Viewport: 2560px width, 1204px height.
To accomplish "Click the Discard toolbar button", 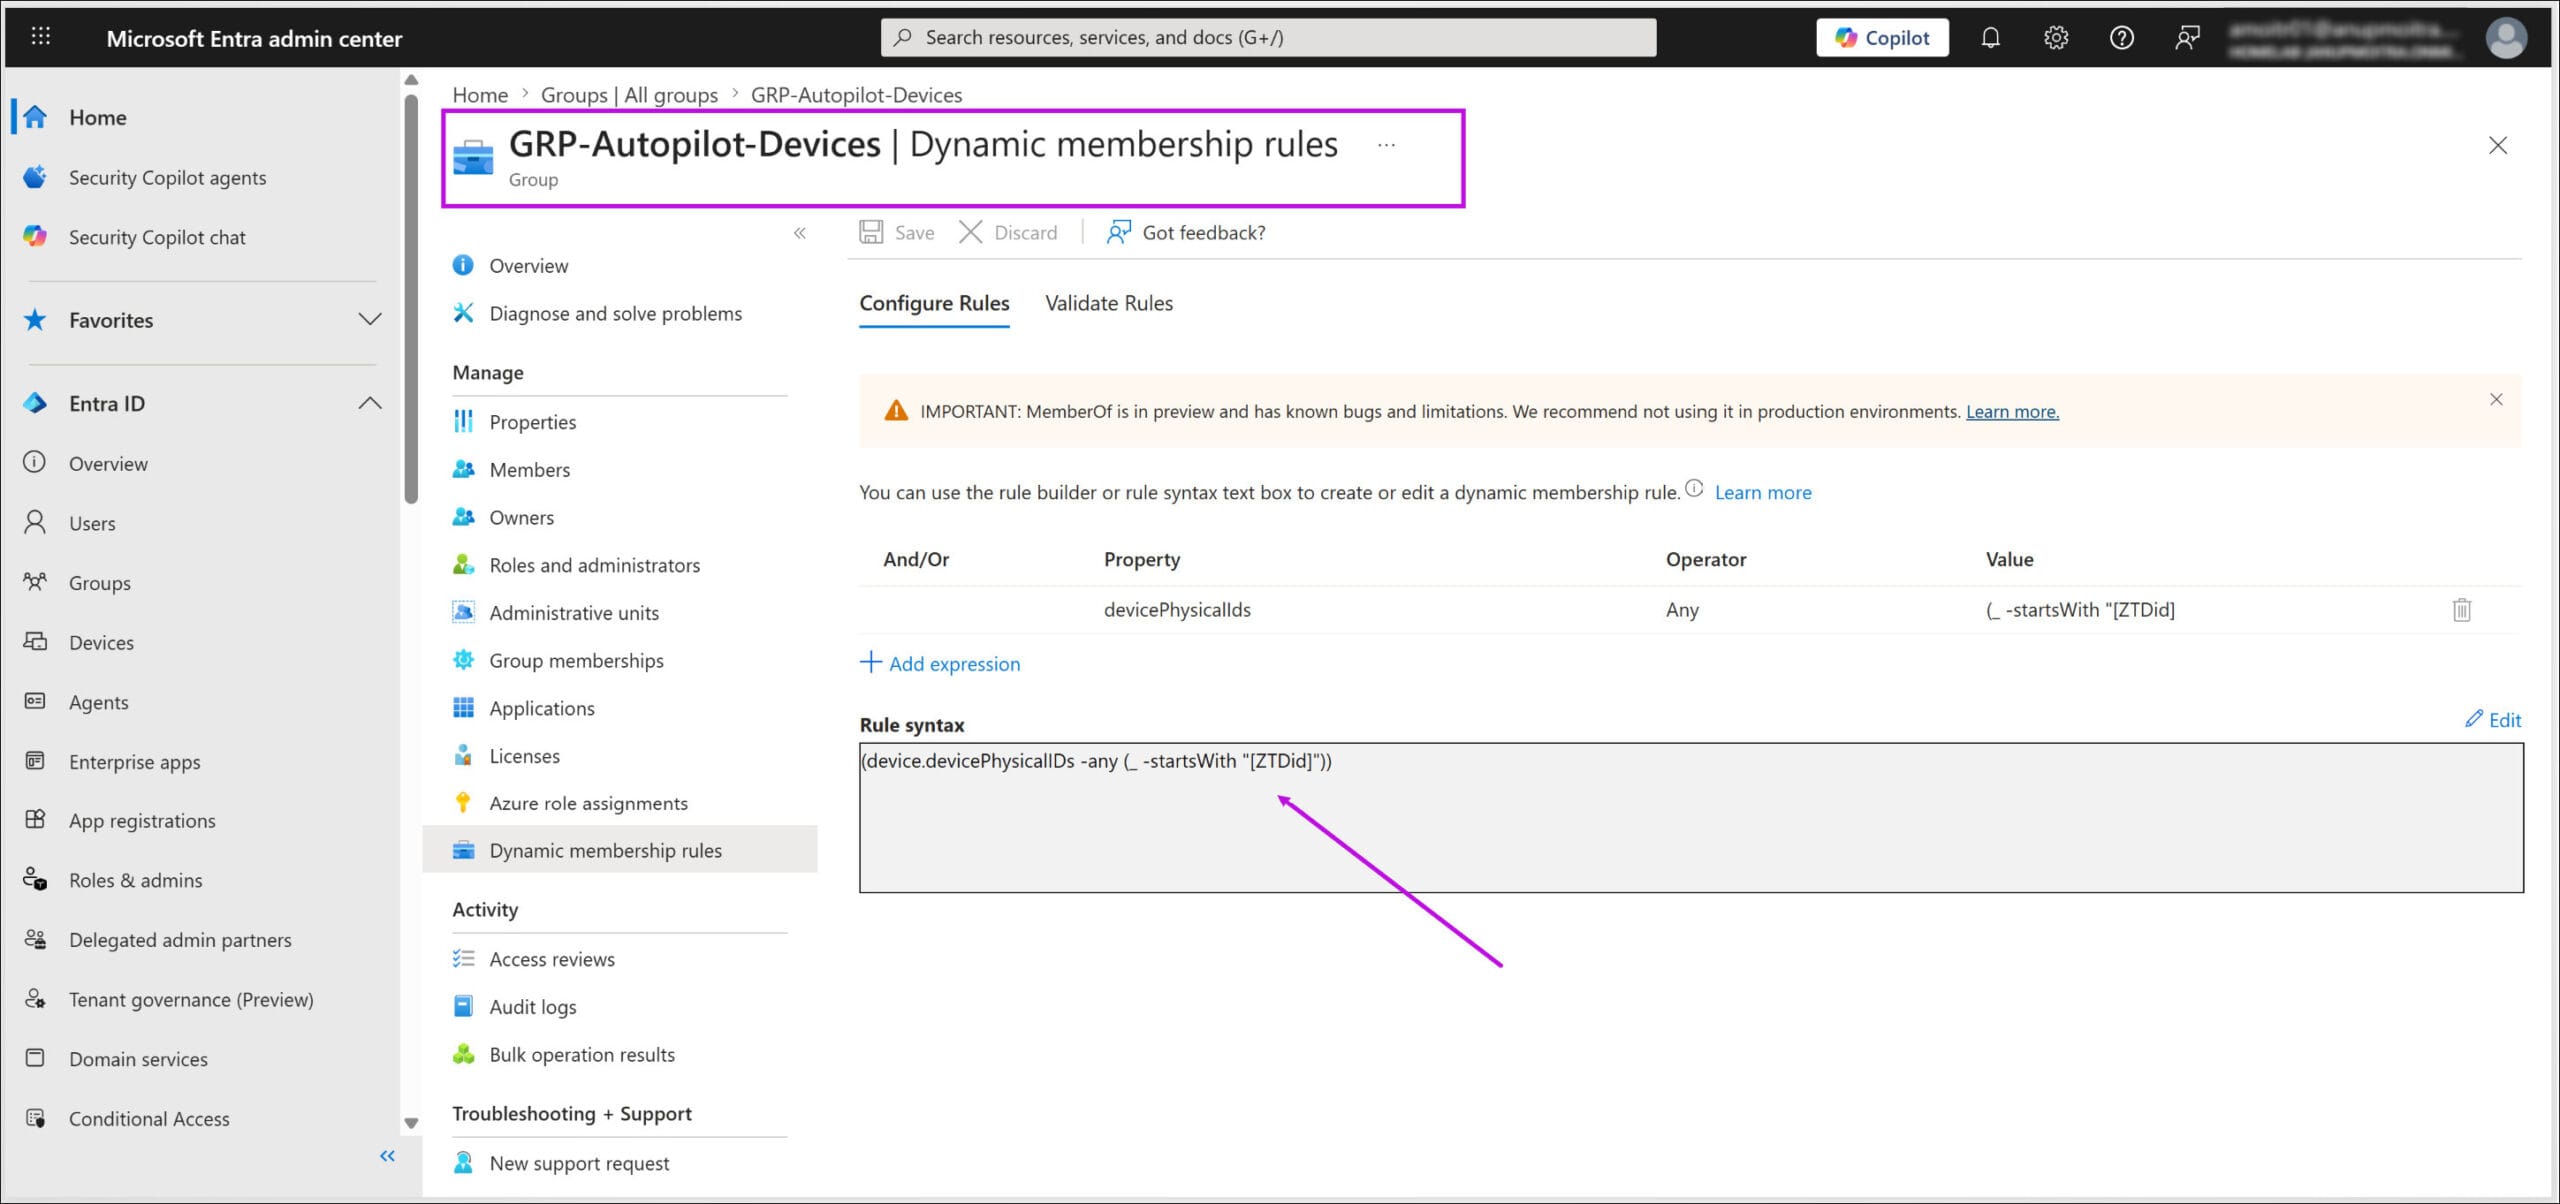I will (1008, 233).
